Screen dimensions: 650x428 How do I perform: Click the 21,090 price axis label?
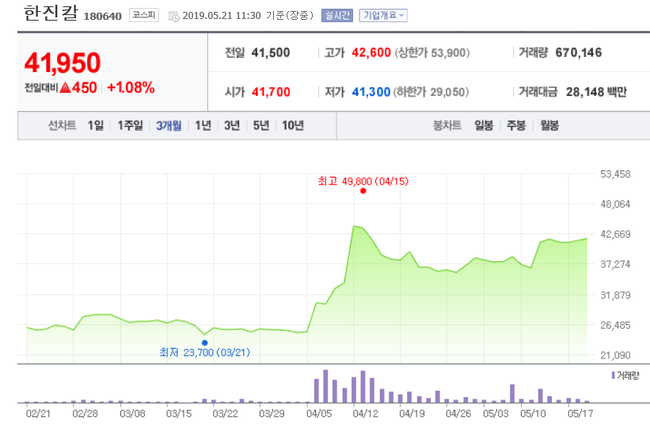point(615,355)
